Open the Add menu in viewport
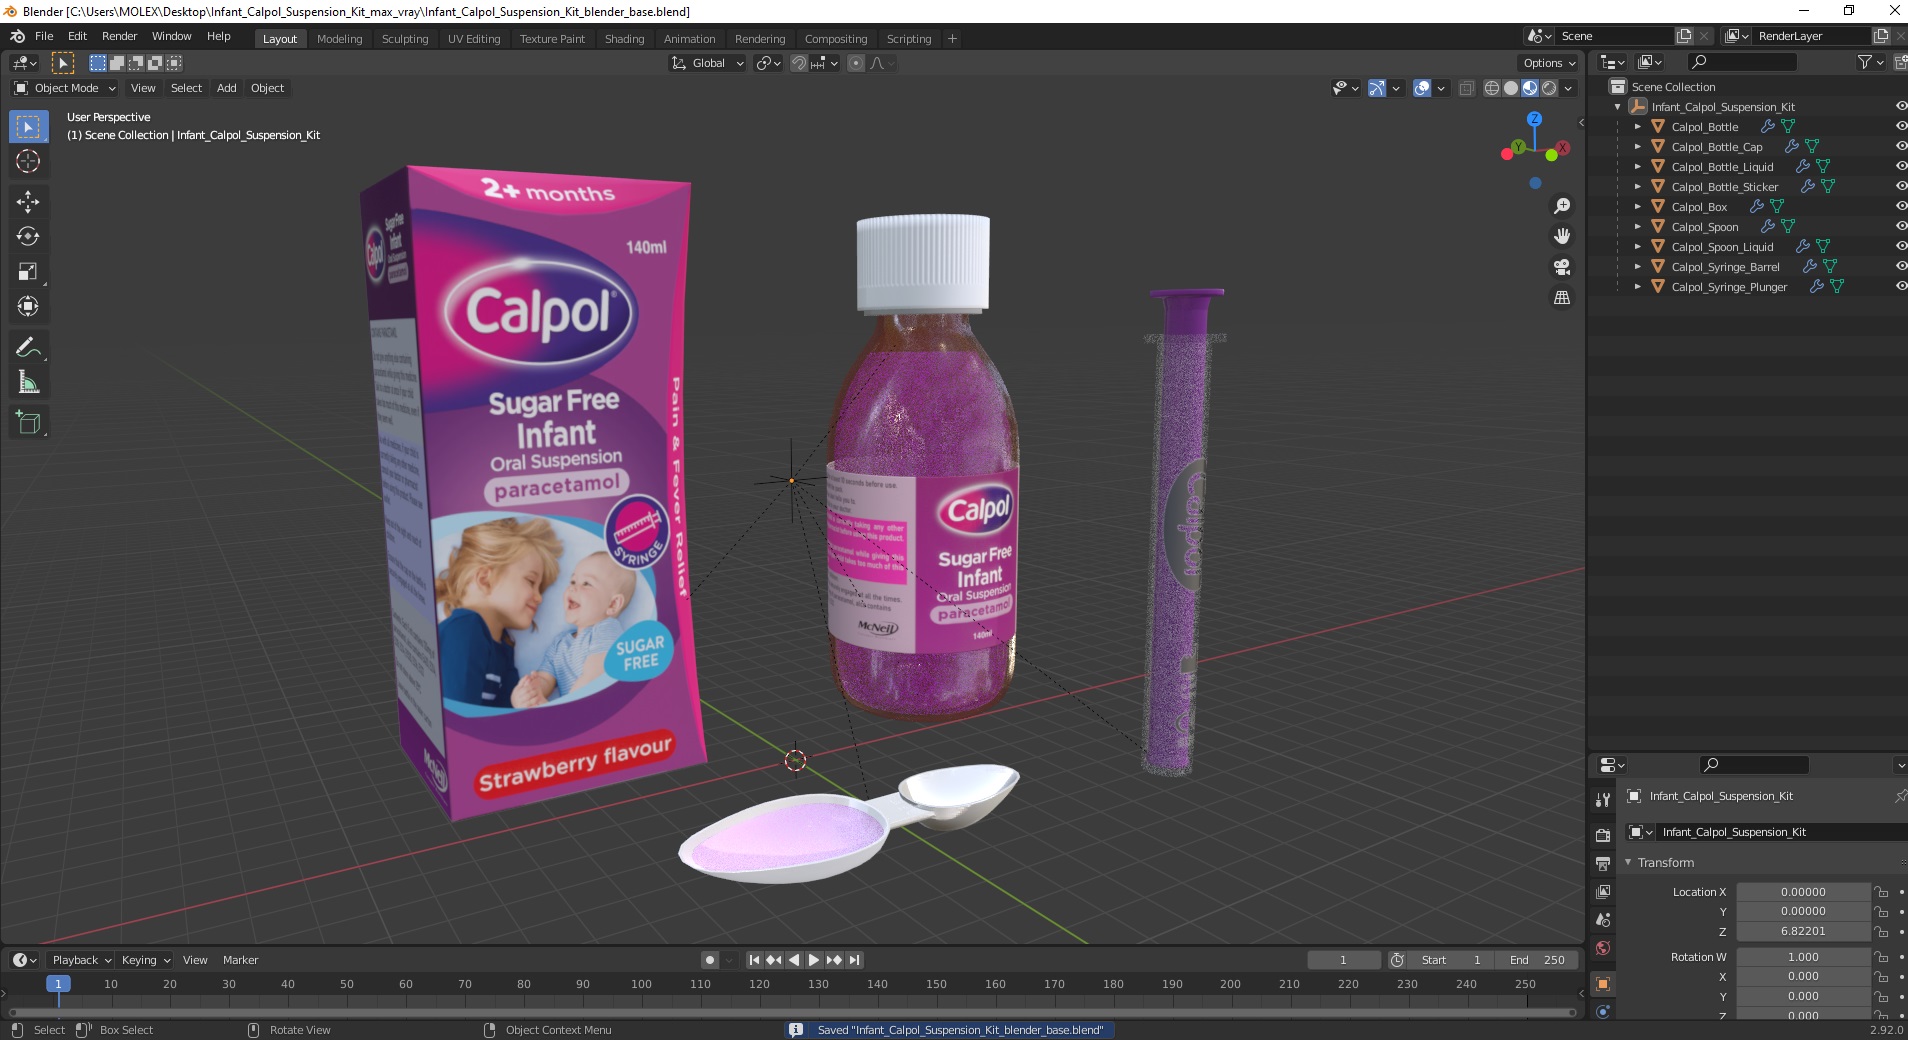Screen dimensions: 1908x1040 click(x=227, y=88)
